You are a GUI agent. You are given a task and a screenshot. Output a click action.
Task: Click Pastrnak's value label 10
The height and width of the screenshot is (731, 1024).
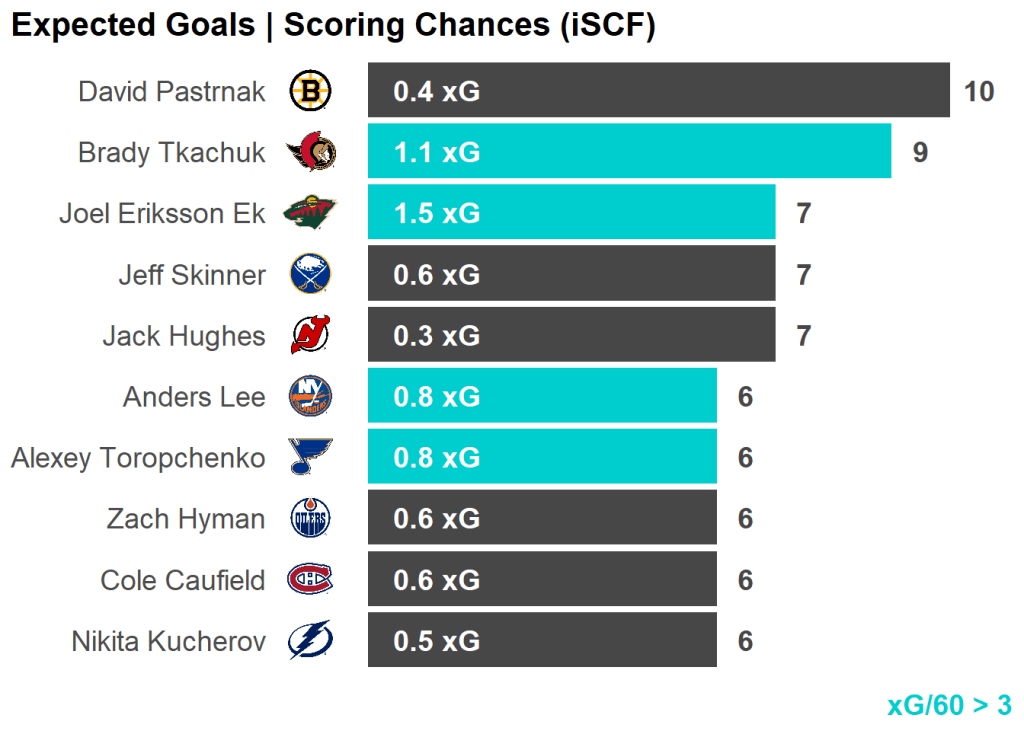click(x=979, y=92)
